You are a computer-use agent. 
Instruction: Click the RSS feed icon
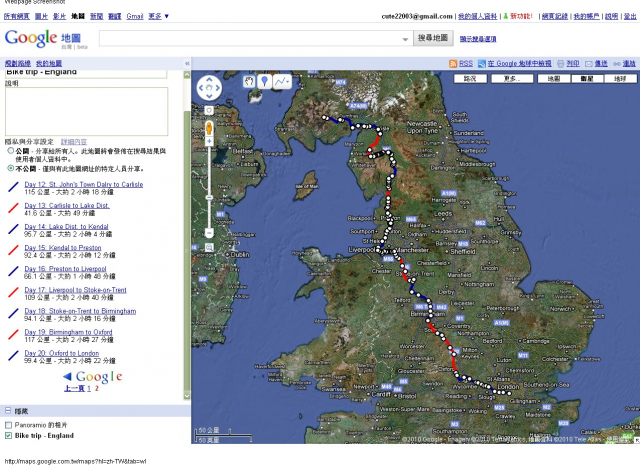[453, 64]
